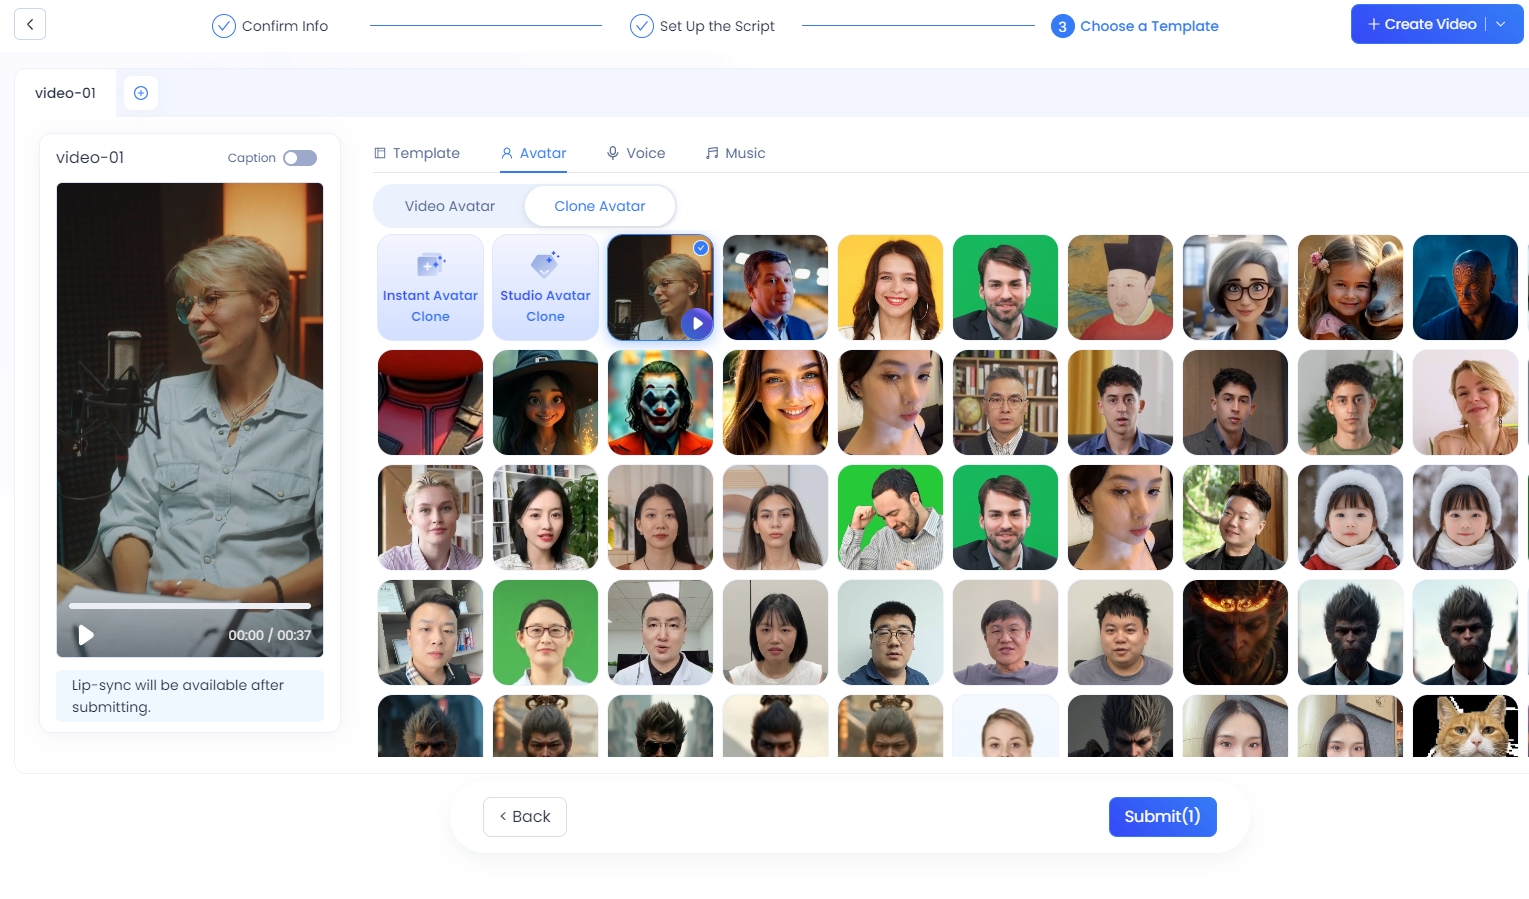Seek on the video preview progress bar

(x=190, y=606)
